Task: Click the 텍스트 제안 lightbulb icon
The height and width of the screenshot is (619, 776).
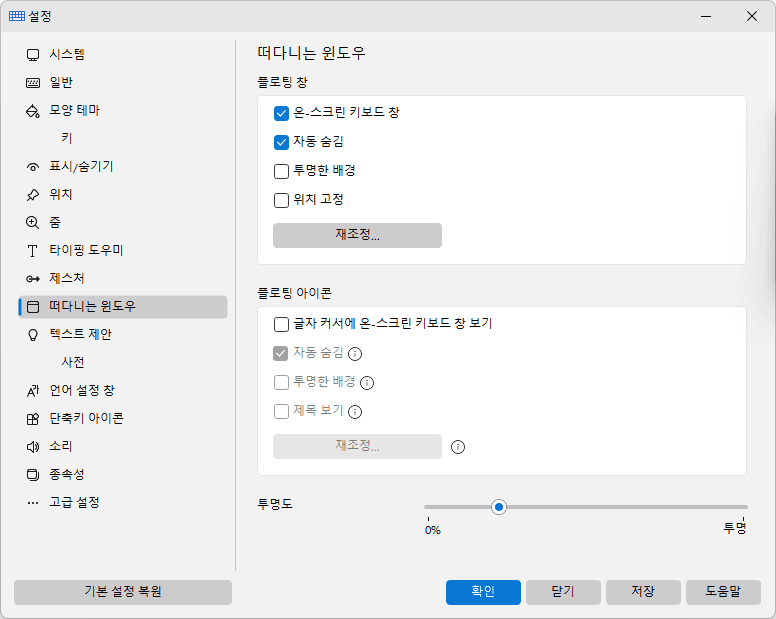Action: tap(33, 335)
